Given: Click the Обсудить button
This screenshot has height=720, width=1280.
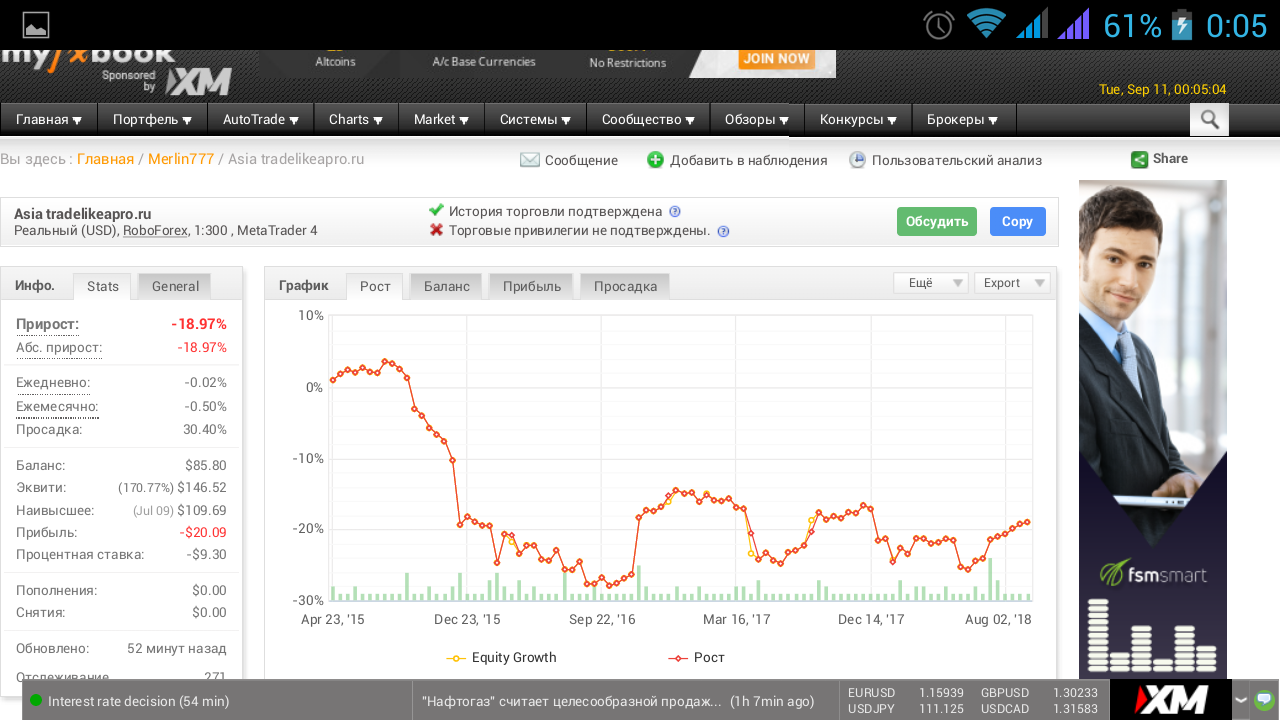Looking at the screenshot, I should click(937, 221).
